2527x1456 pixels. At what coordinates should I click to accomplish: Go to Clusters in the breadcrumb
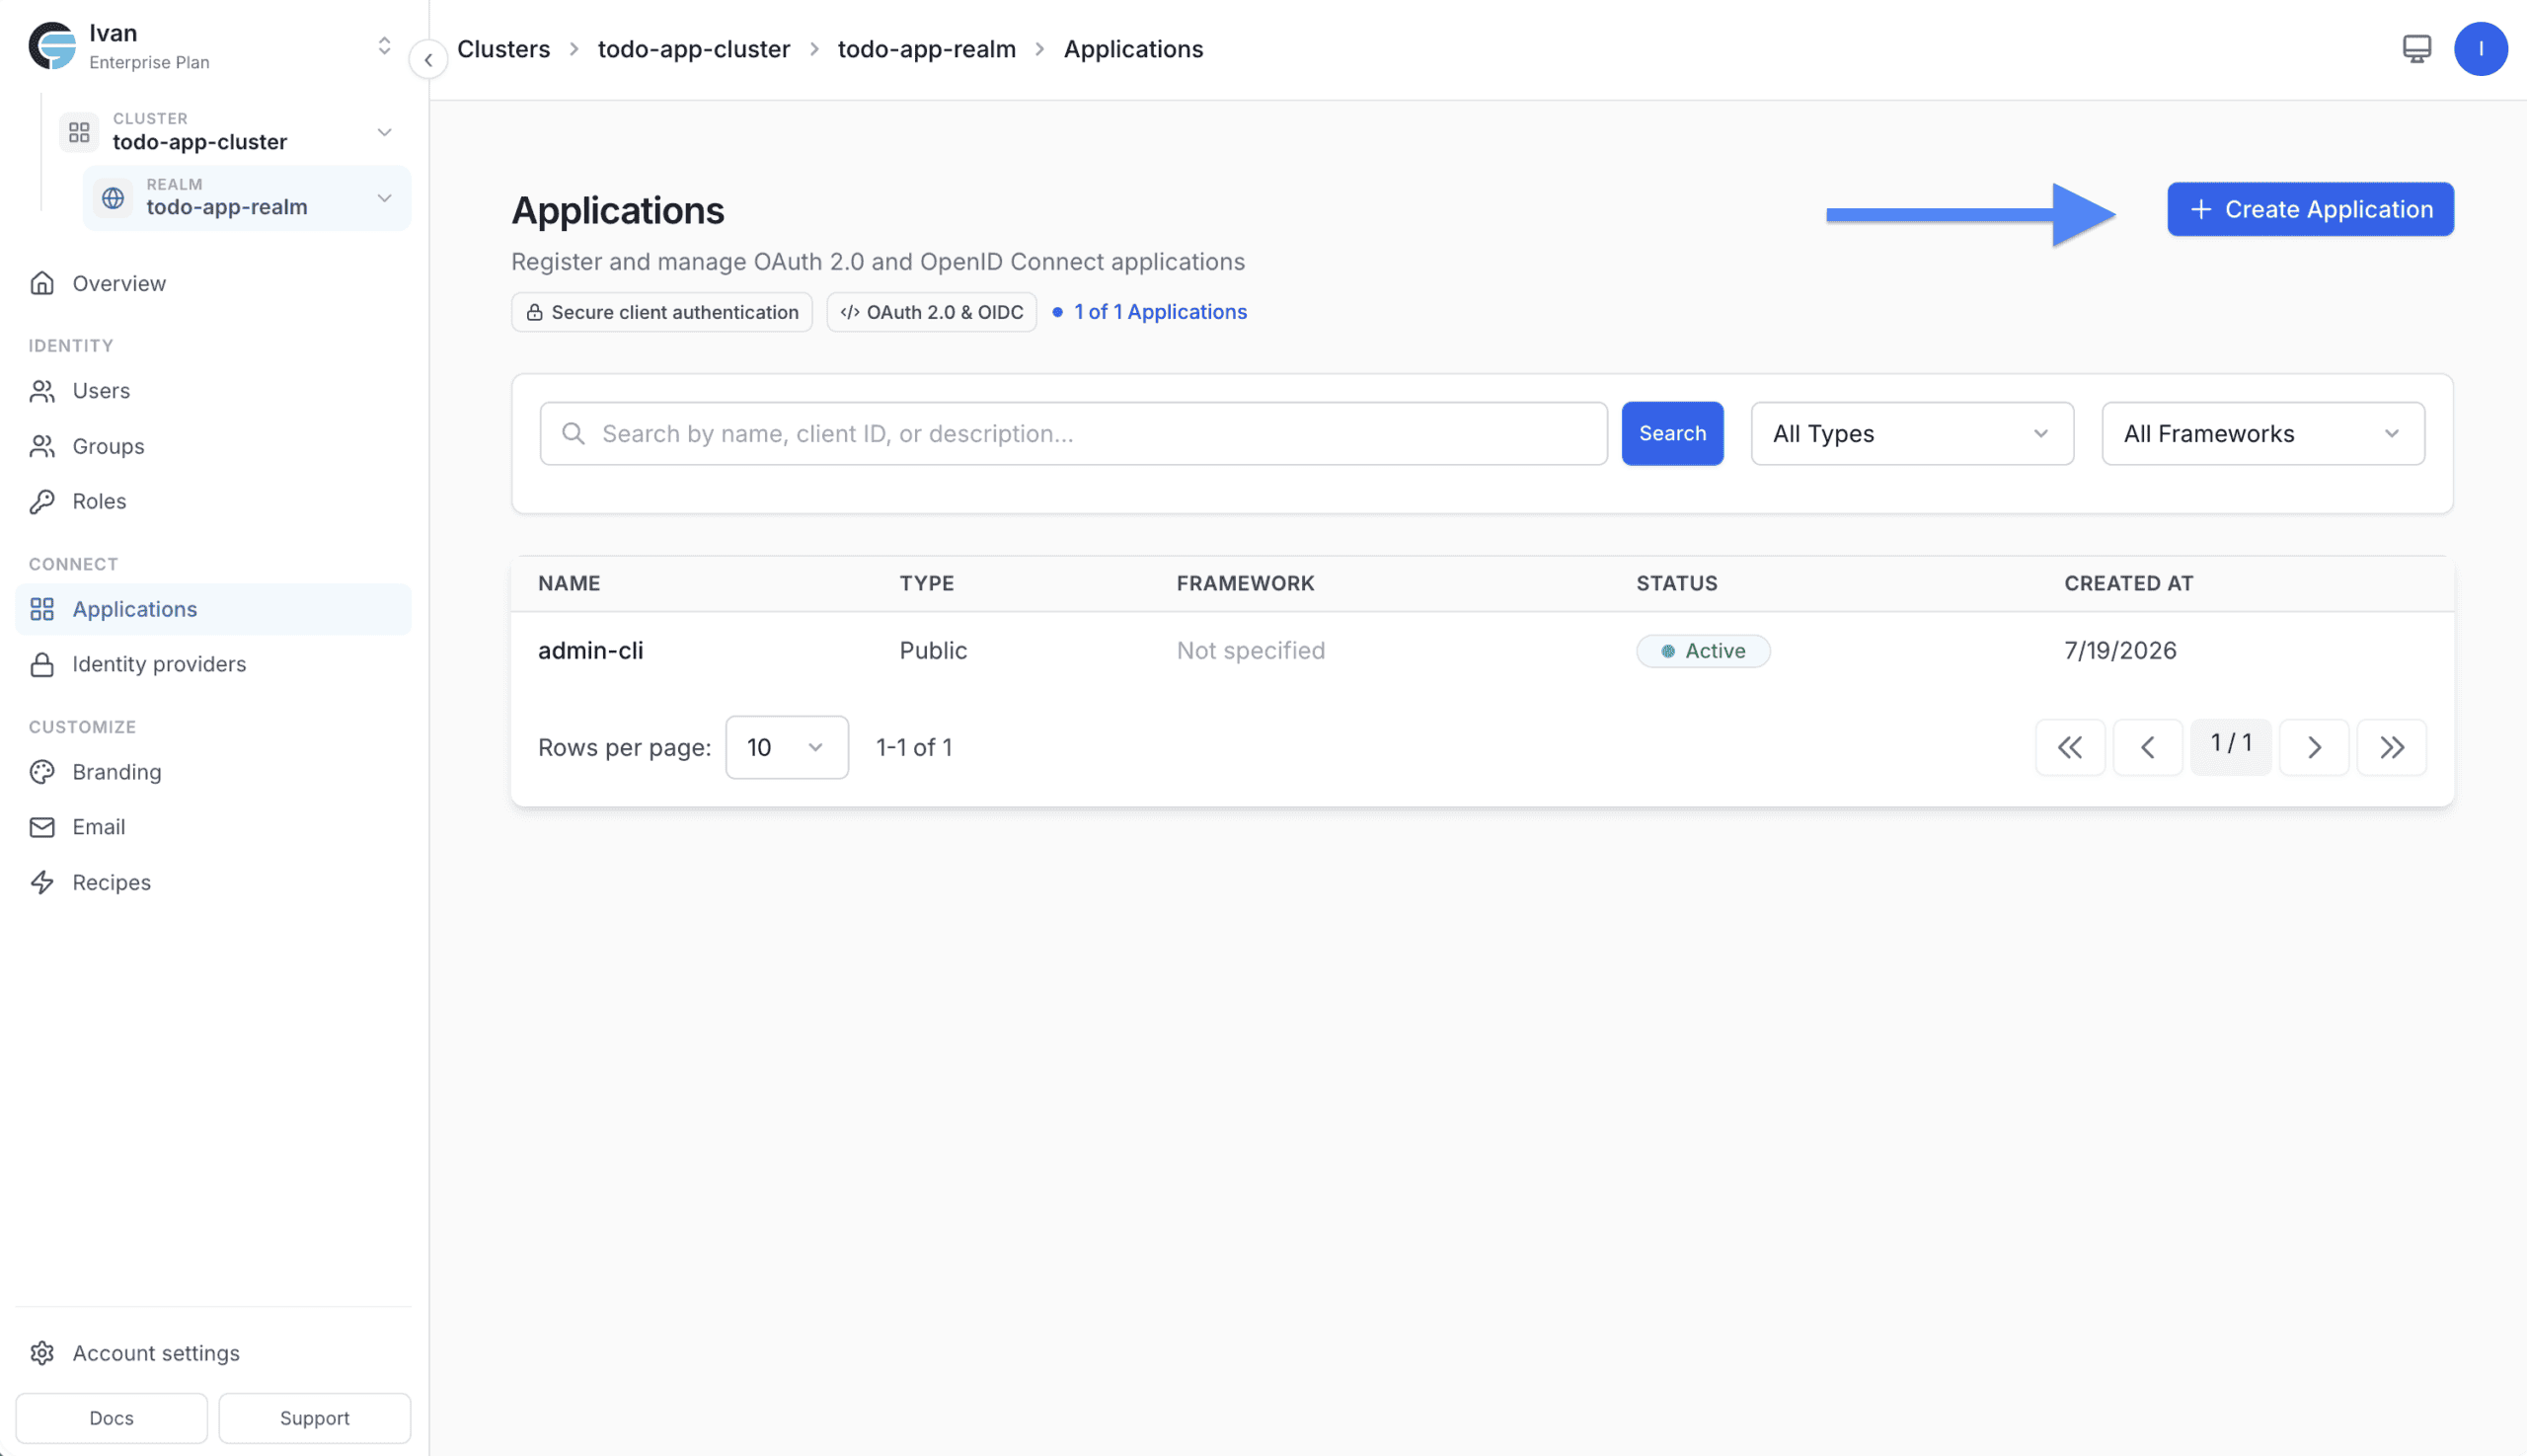pos(503,49)
